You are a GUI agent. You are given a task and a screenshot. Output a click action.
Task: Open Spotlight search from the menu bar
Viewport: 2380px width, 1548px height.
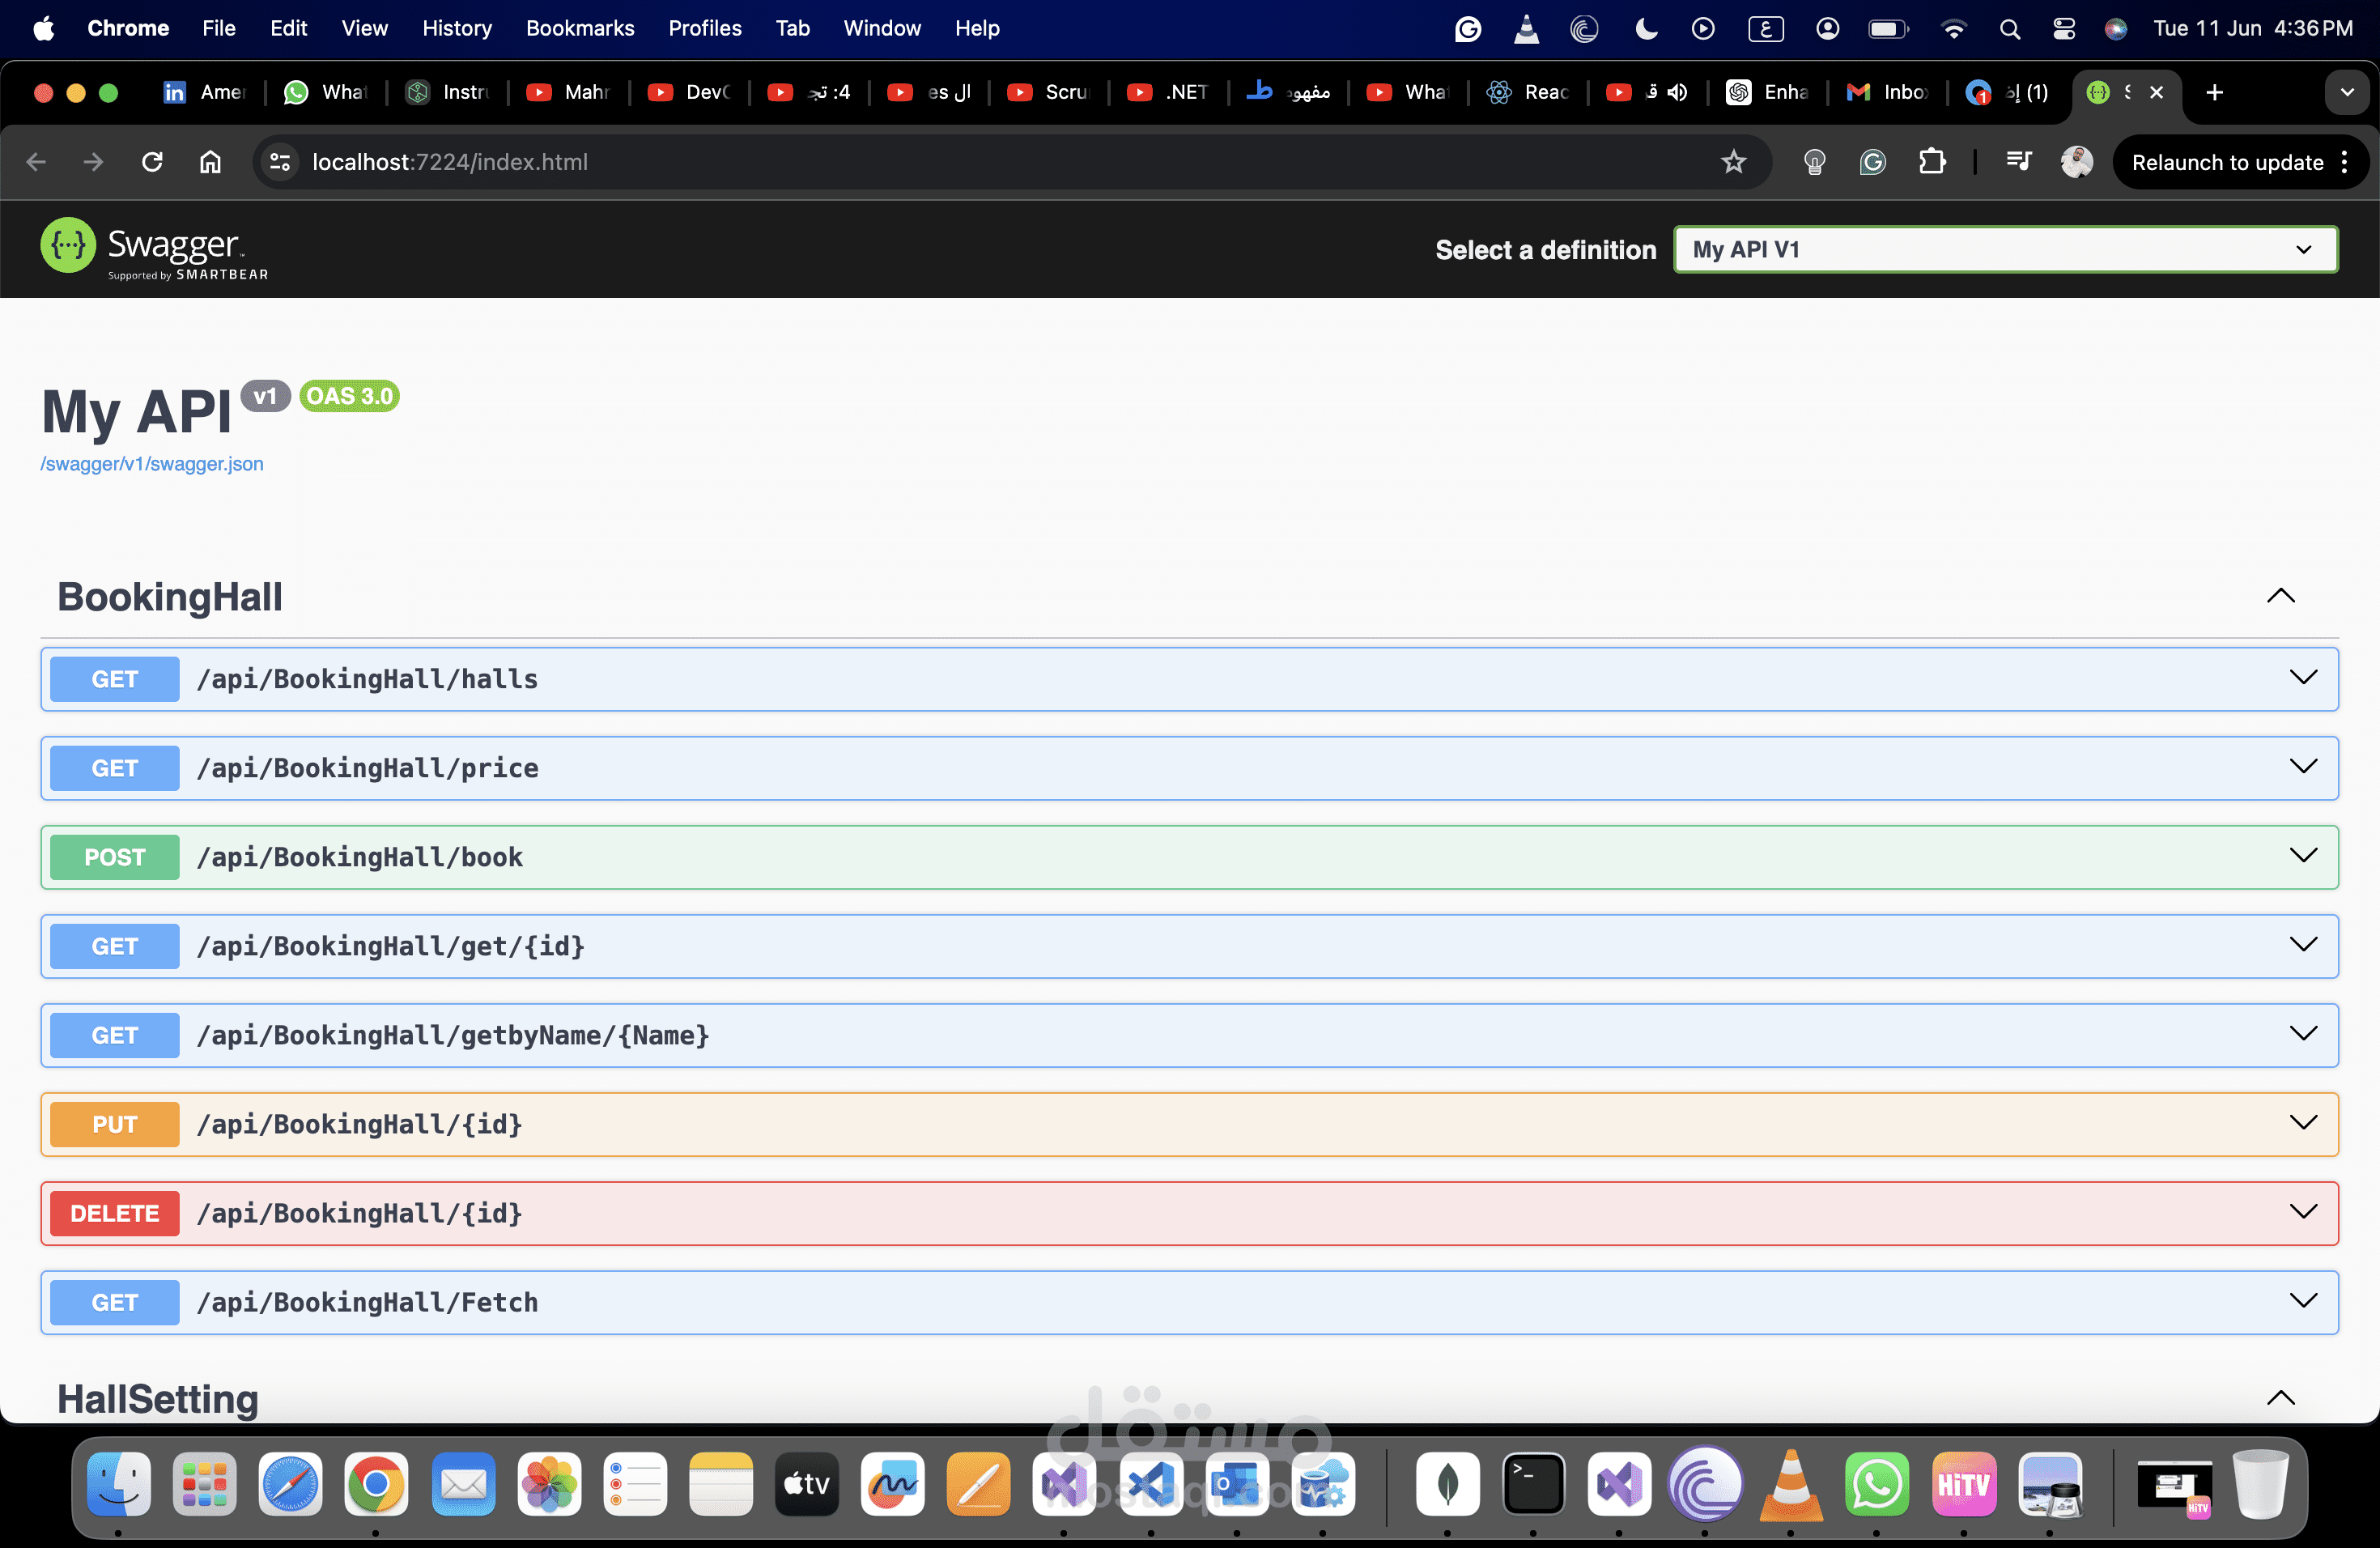[x=2010, y=28]
